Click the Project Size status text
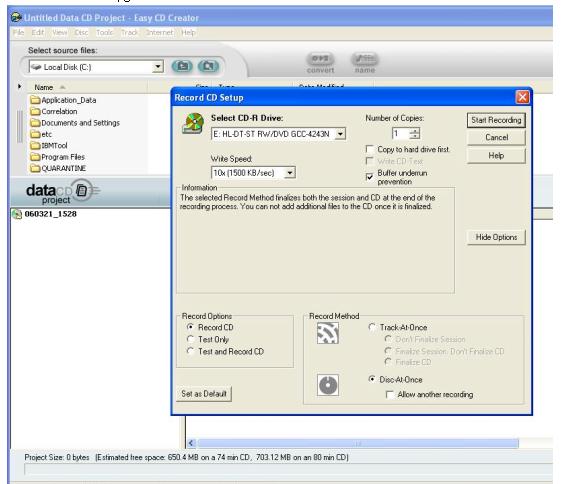The width and height of the screenshot is (572, 484). click(x=186, y=457)
